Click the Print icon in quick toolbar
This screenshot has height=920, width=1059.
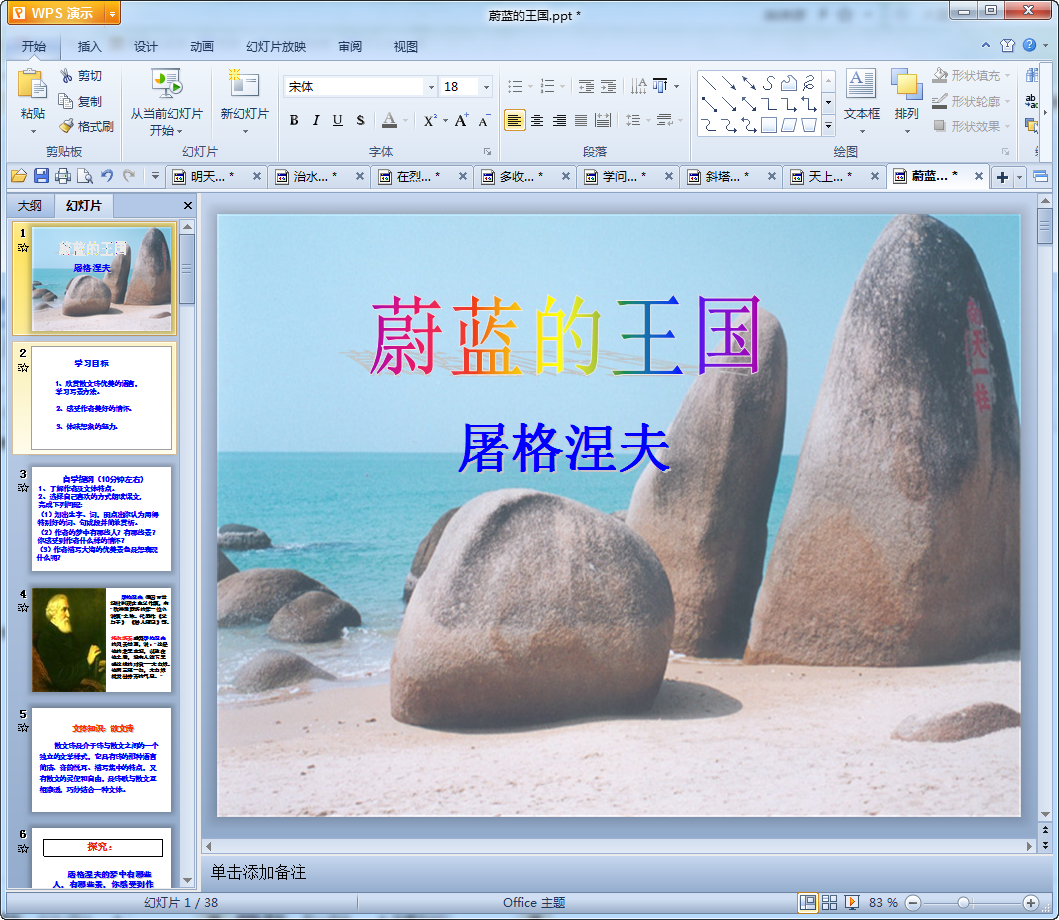63,176
